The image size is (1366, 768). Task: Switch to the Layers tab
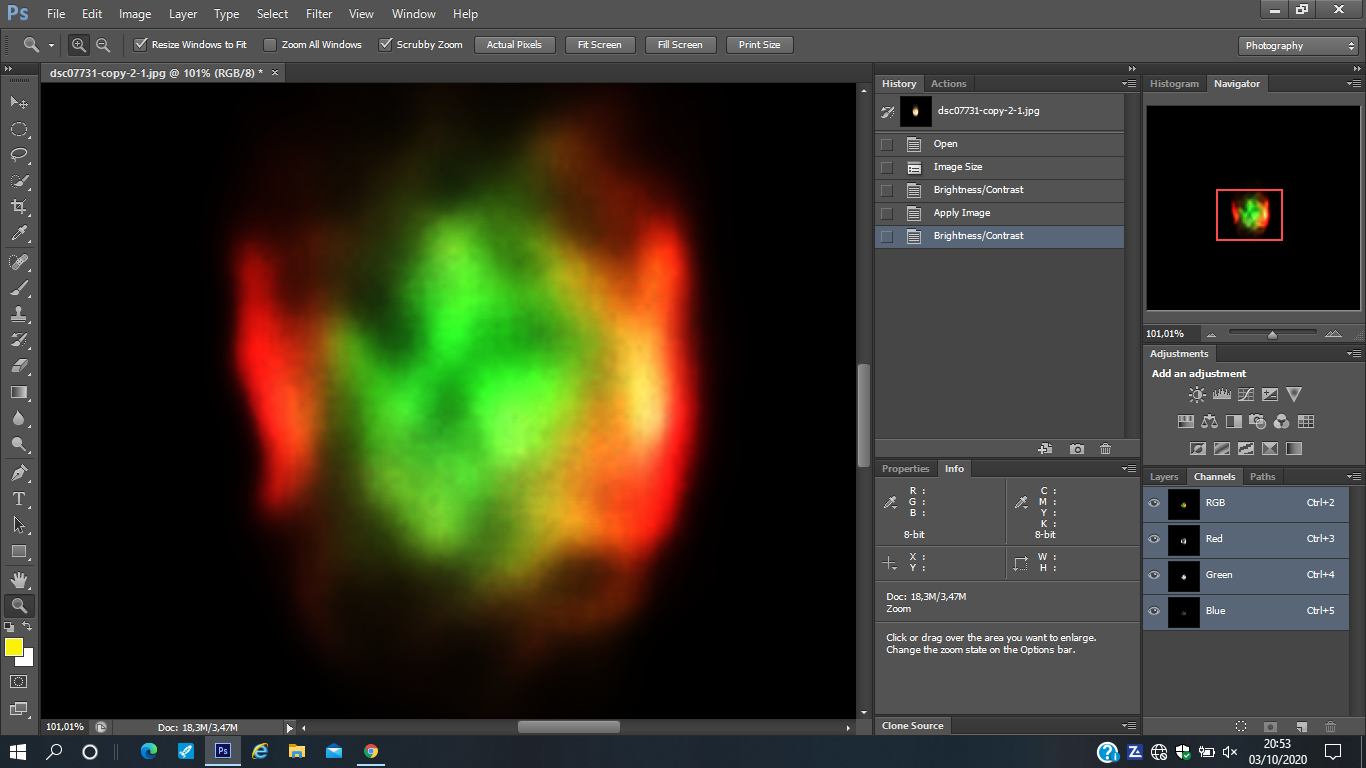click(1164, 477)
